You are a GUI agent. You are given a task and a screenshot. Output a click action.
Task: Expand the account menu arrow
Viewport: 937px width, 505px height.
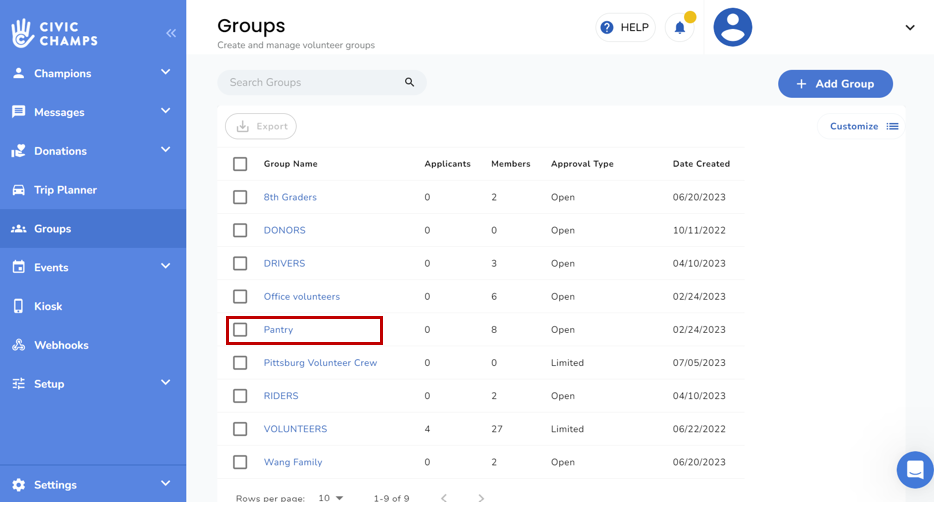click(909, 28)
